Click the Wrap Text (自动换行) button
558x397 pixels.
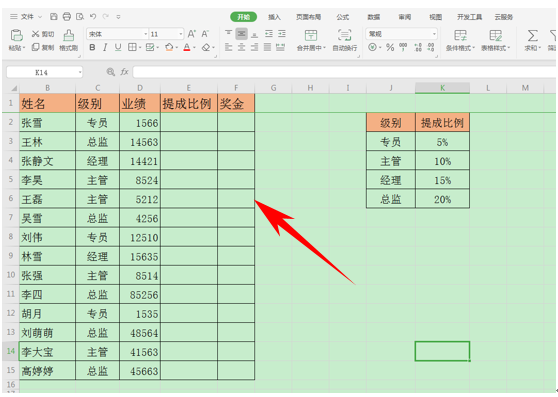pos(344,40)
